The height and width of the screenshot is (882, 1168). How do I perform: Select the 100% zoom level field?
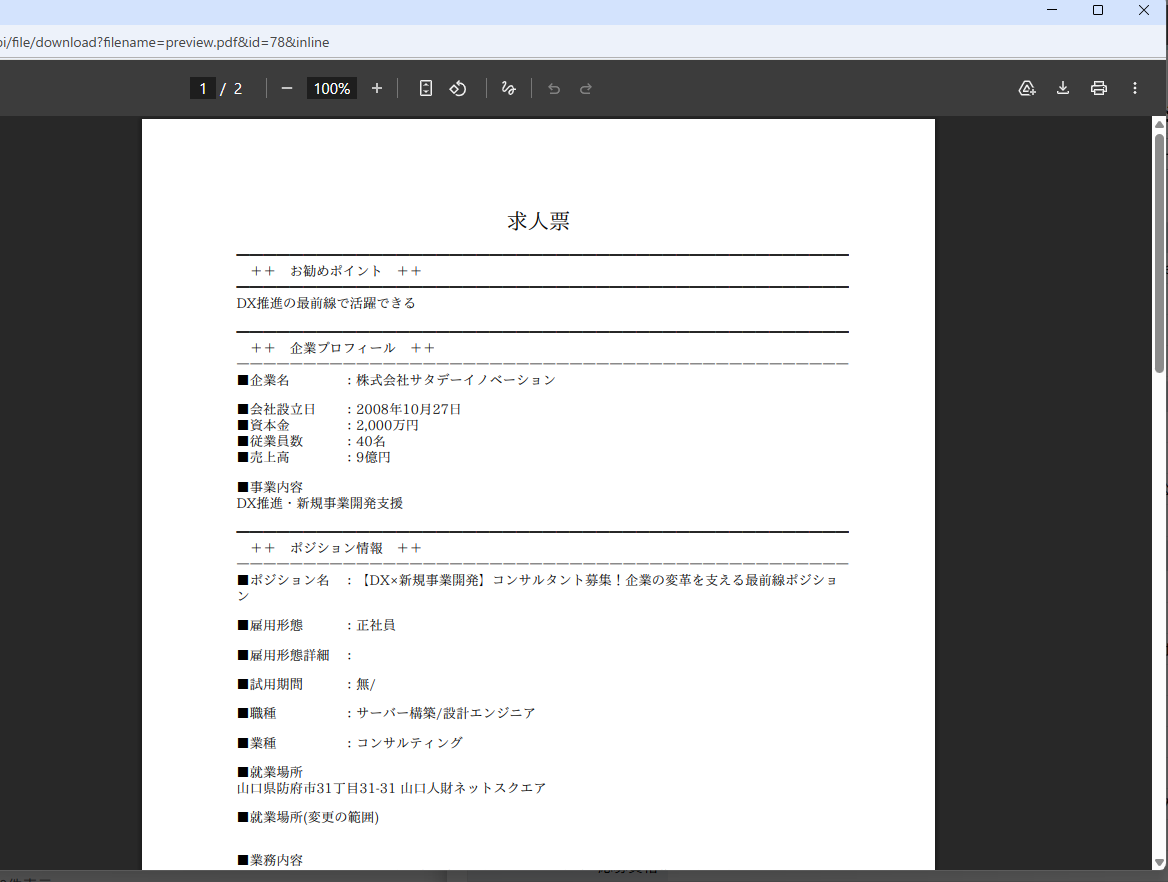point(331,89)
